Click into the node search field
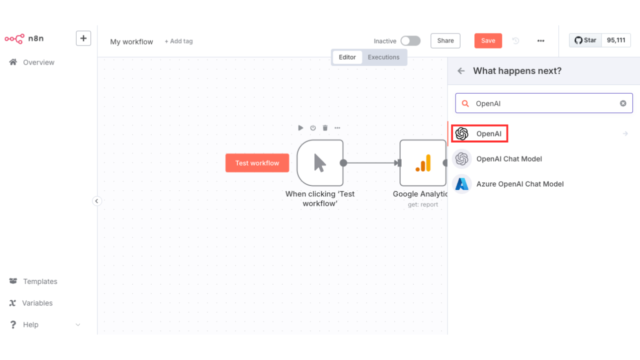This screenshot has height=360, width=640. pos(544,103)
